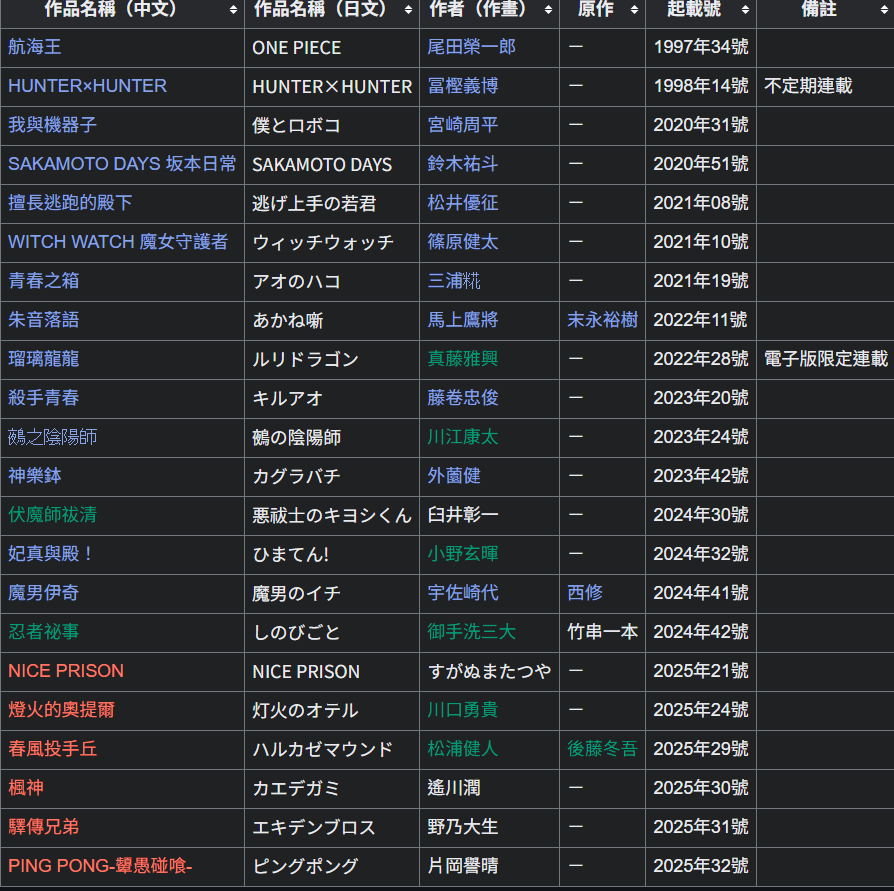Open the 殺手青春 link
894x891 pixels.
coord(44,398)
